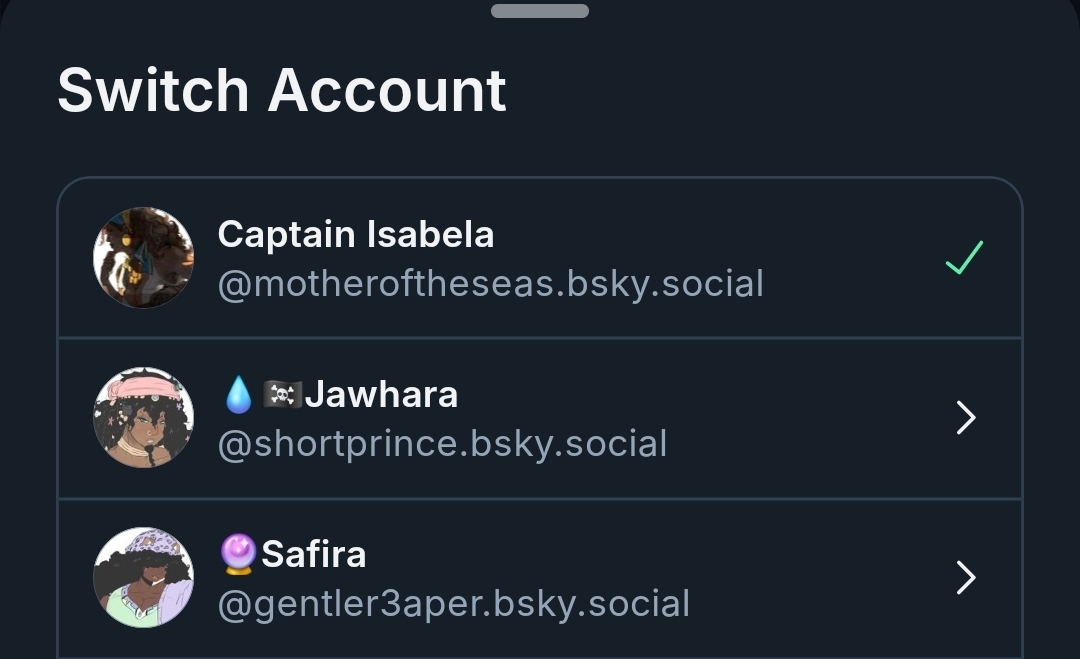Screen dimensions: 1080x659
Task: Click the pirate flag emoji beside Jawhara
Action: pos(281,395)
